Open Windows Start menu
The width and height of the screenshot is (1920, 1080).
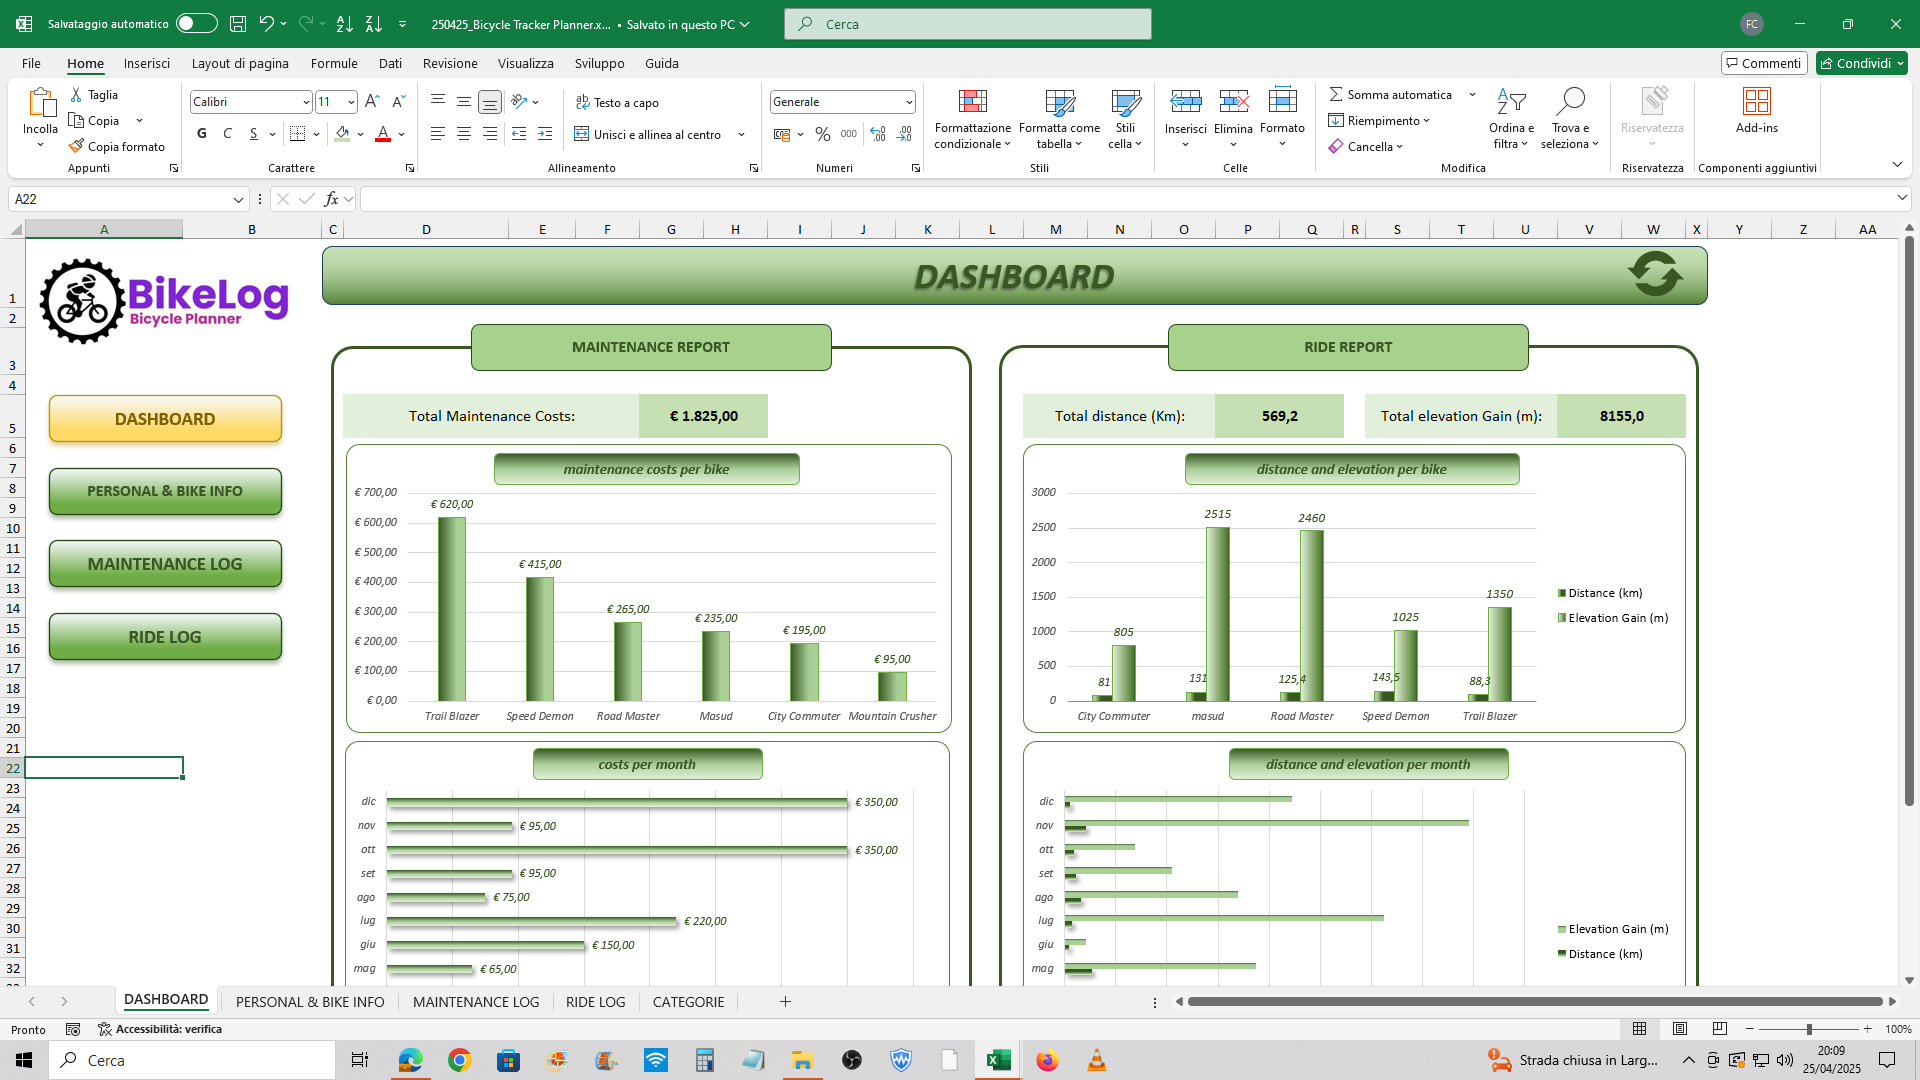pos(24,1060)
